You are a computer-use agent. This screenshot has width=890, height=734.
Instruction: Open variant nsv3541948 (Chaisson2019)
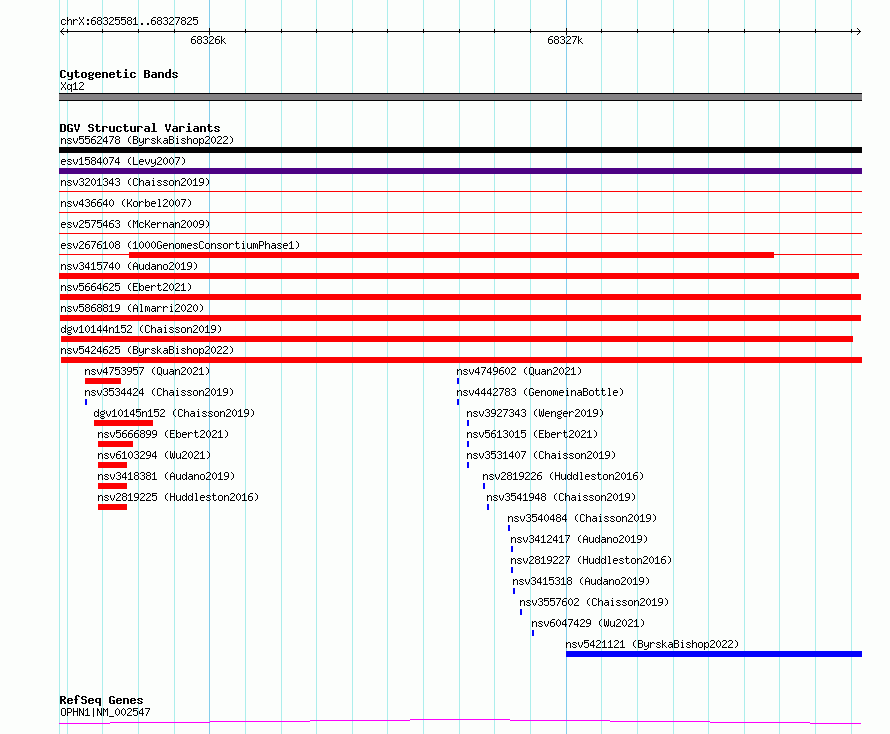point(561,497)
